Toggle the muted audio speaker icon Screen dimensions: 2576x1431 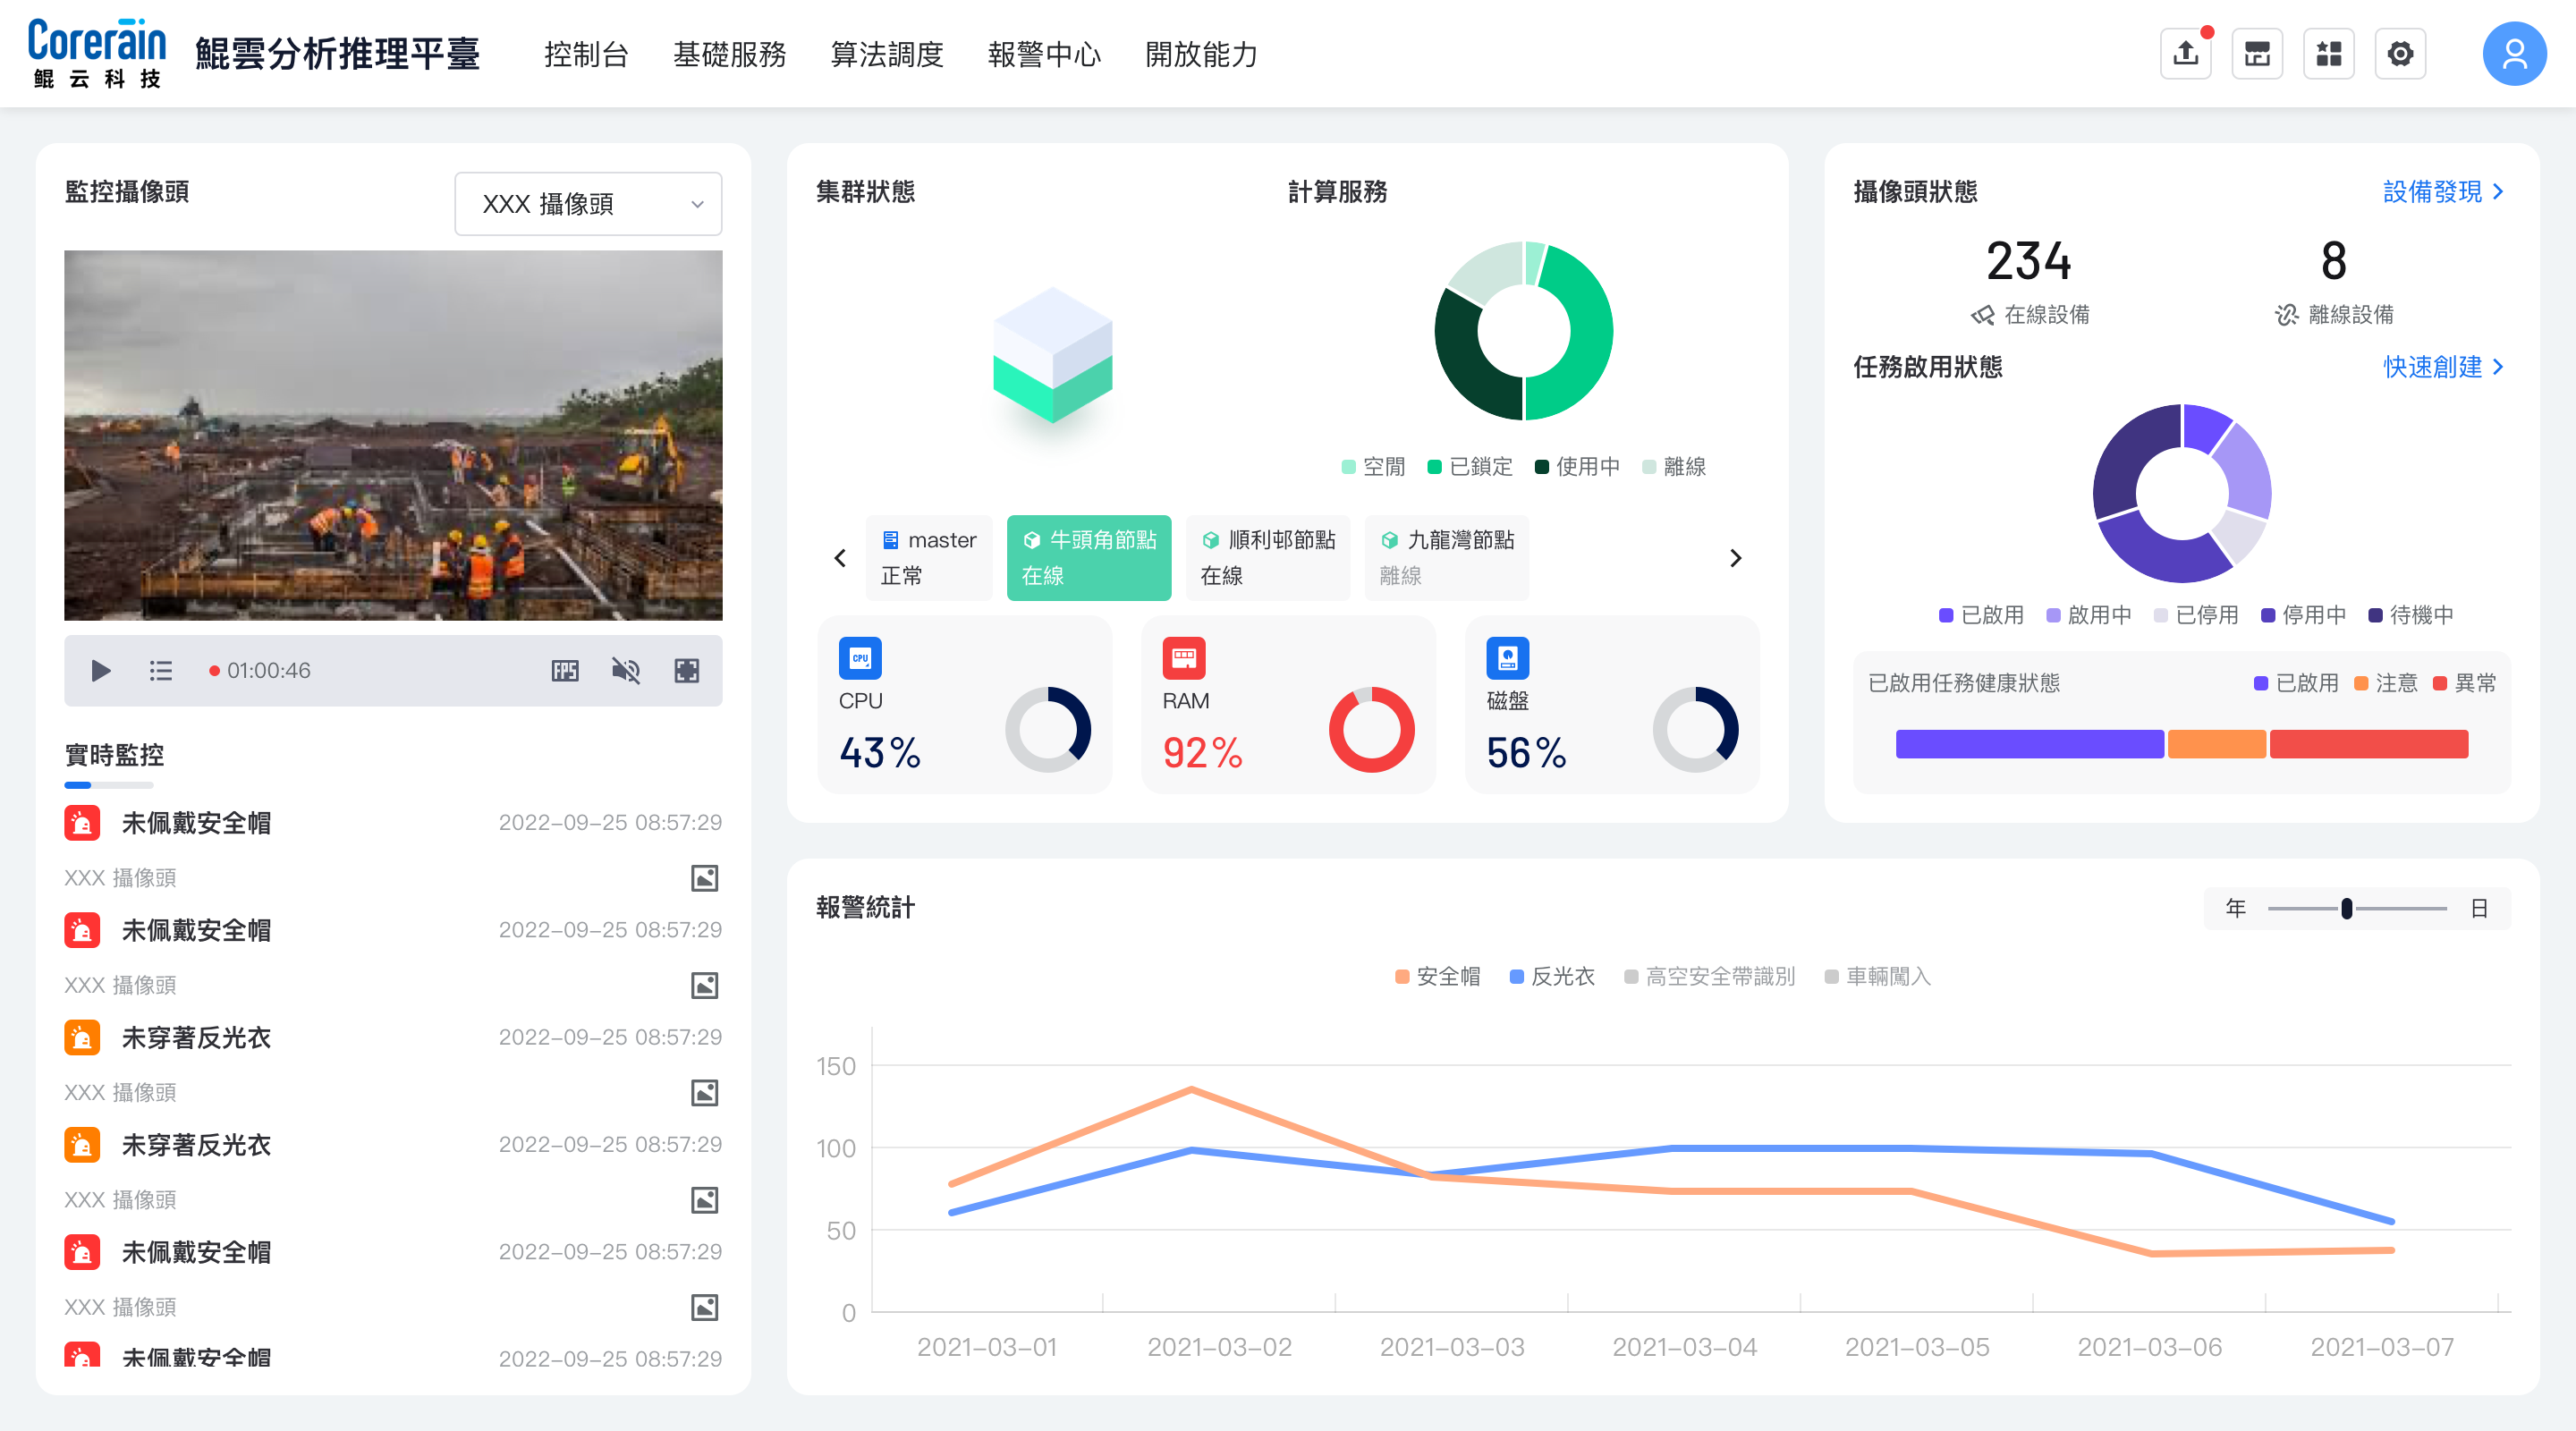tap(626, 670)
